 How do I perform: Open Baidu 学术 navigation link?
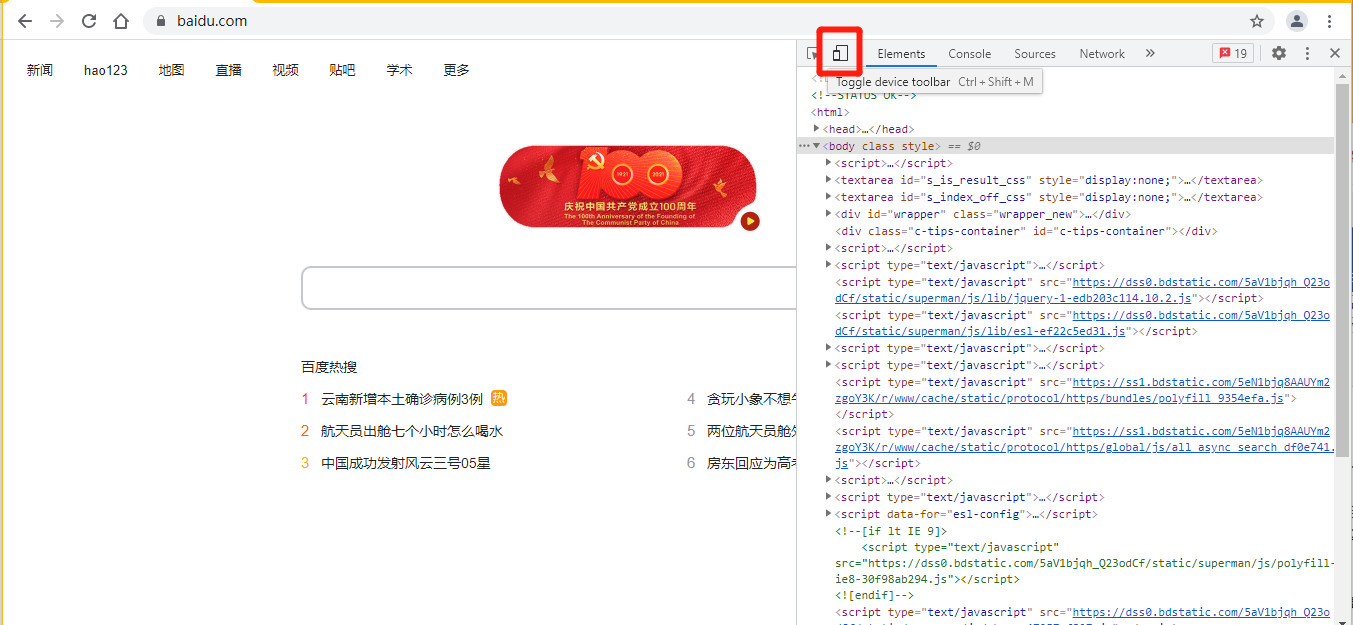click(400, 70)
